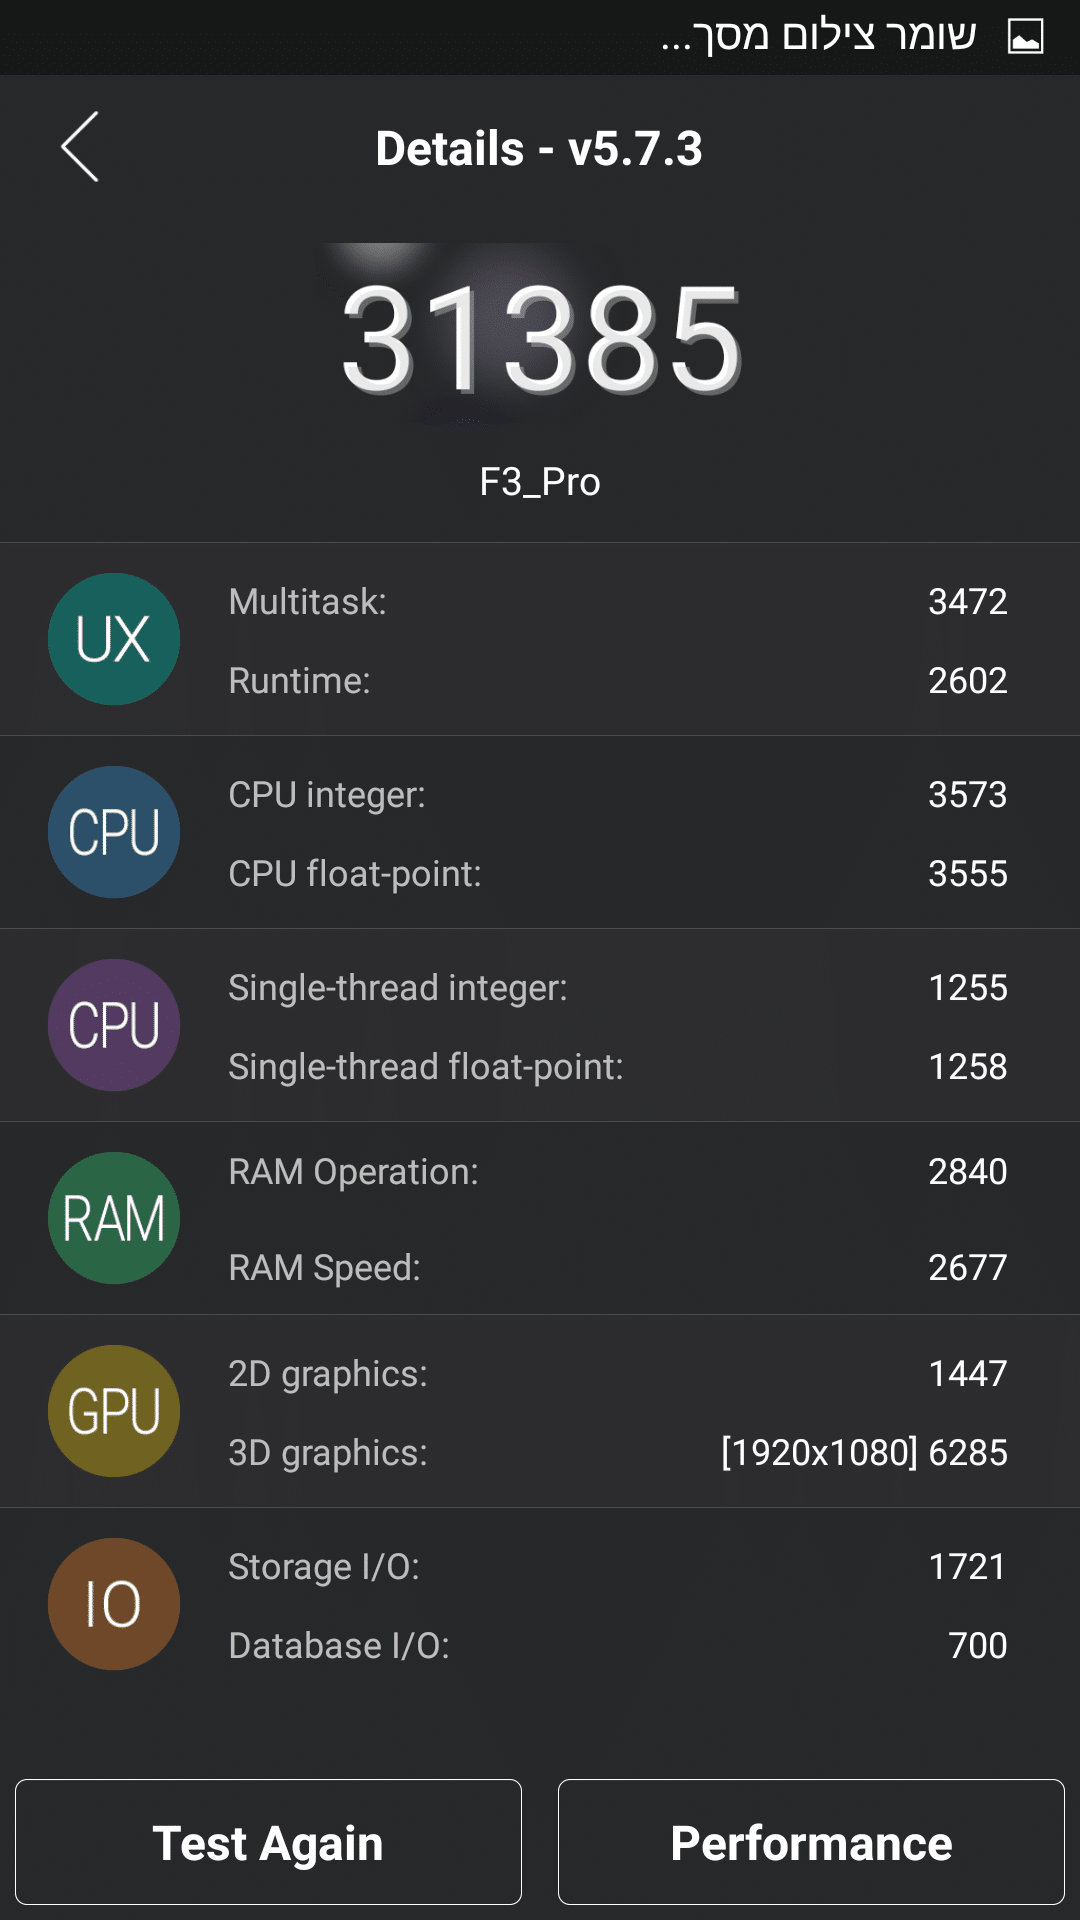Tap the green RAM category icon
This screenshot has height=1920, width=1080.
pyautogui.click(x=114, y=1218)
